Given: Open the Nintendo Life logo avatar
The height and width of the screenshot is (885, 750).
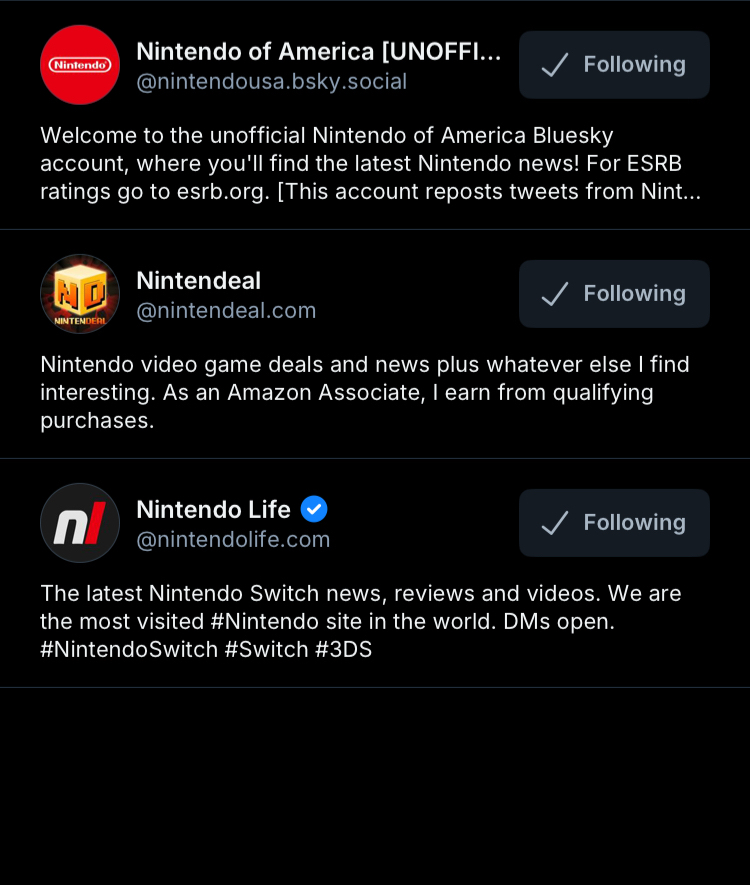Looking at the screenshot, I should click(x=80, y=523).
